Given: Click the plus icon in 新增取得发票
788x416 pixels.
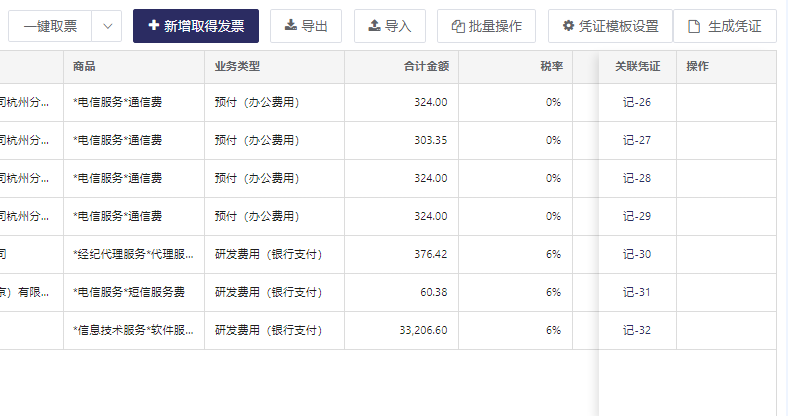Looking at the screenshot, I should point(154,25).
